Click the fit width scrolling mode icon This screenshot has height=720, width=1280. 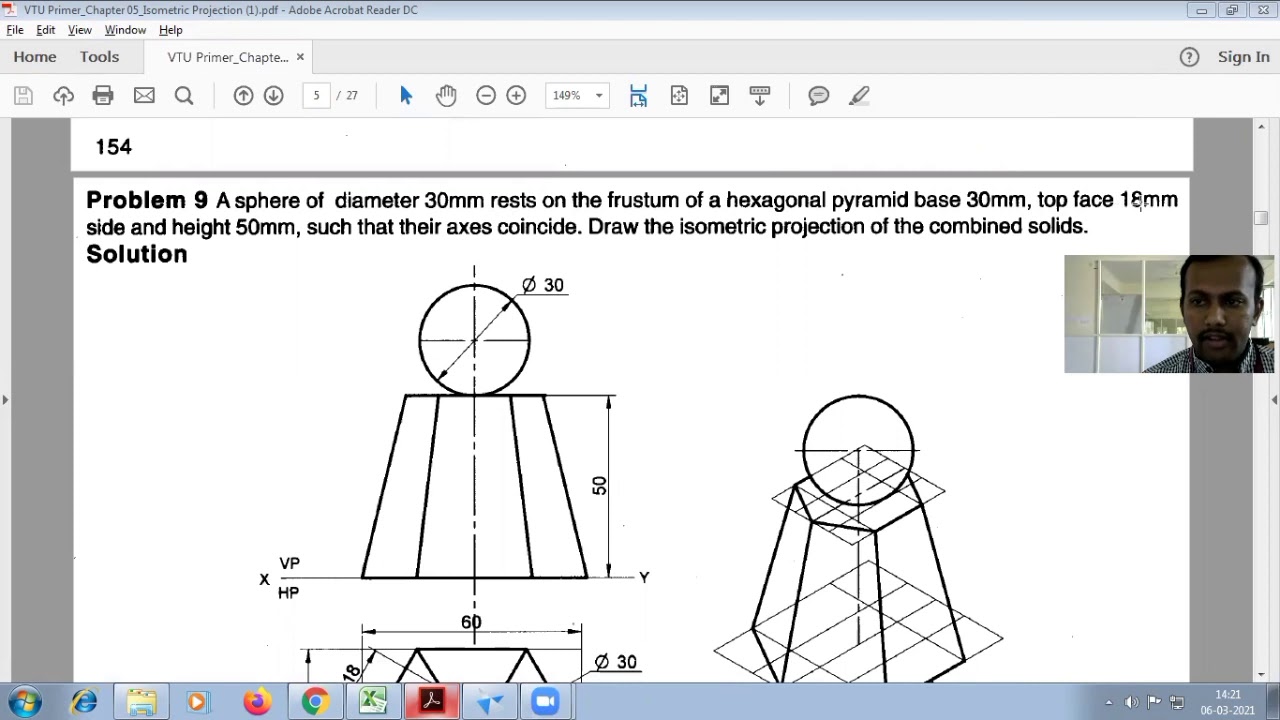(638, 95)
